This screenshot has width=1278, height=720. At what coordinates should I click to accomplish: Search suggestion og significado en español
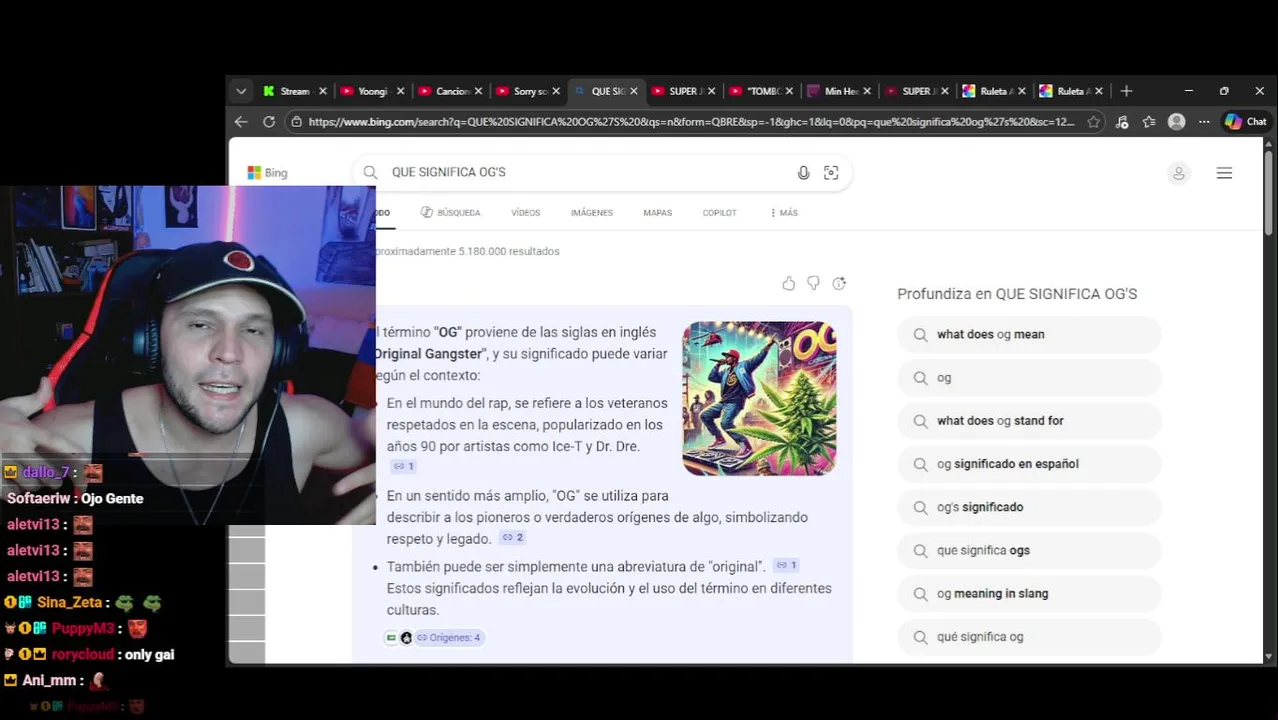(1029, 464)
